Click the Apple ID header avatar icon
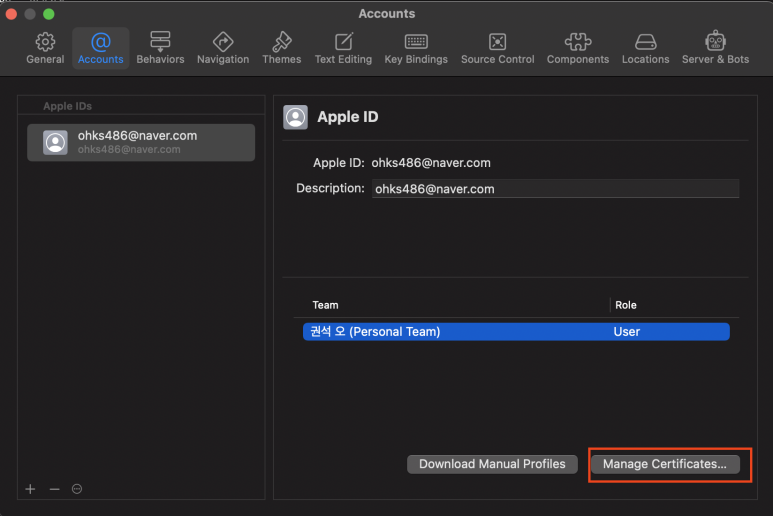 (x=295, y=117)
